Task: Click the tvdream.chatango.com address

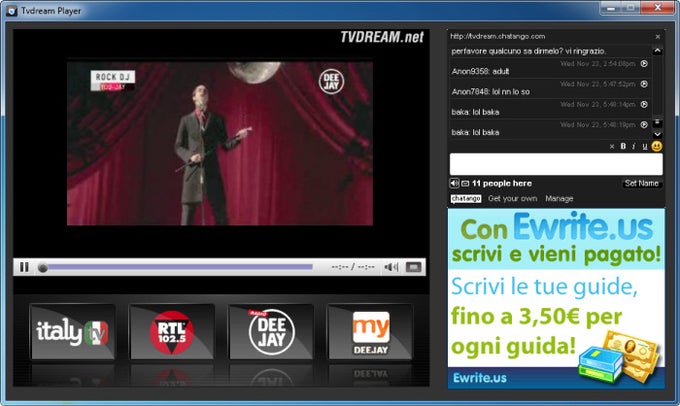Action: pyautogui.click(x=497, y=36)
